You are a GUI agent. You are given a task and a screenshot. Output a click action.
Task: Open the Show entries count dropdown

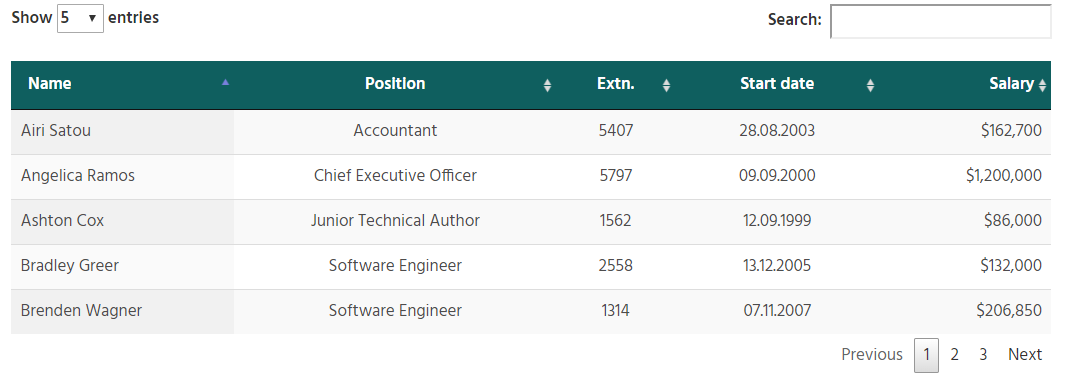coord(80,18)
